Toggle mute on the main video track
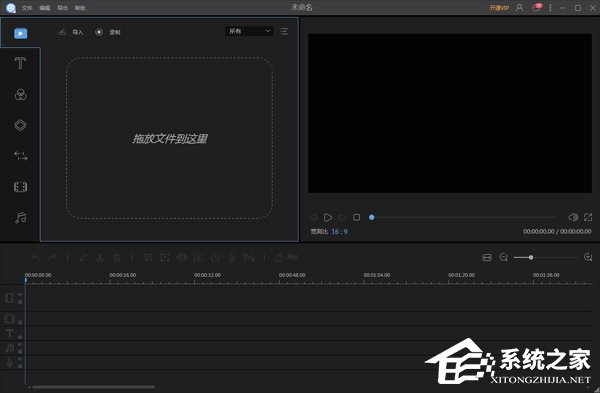The image size is (600, 393). [x=20, y=295]
